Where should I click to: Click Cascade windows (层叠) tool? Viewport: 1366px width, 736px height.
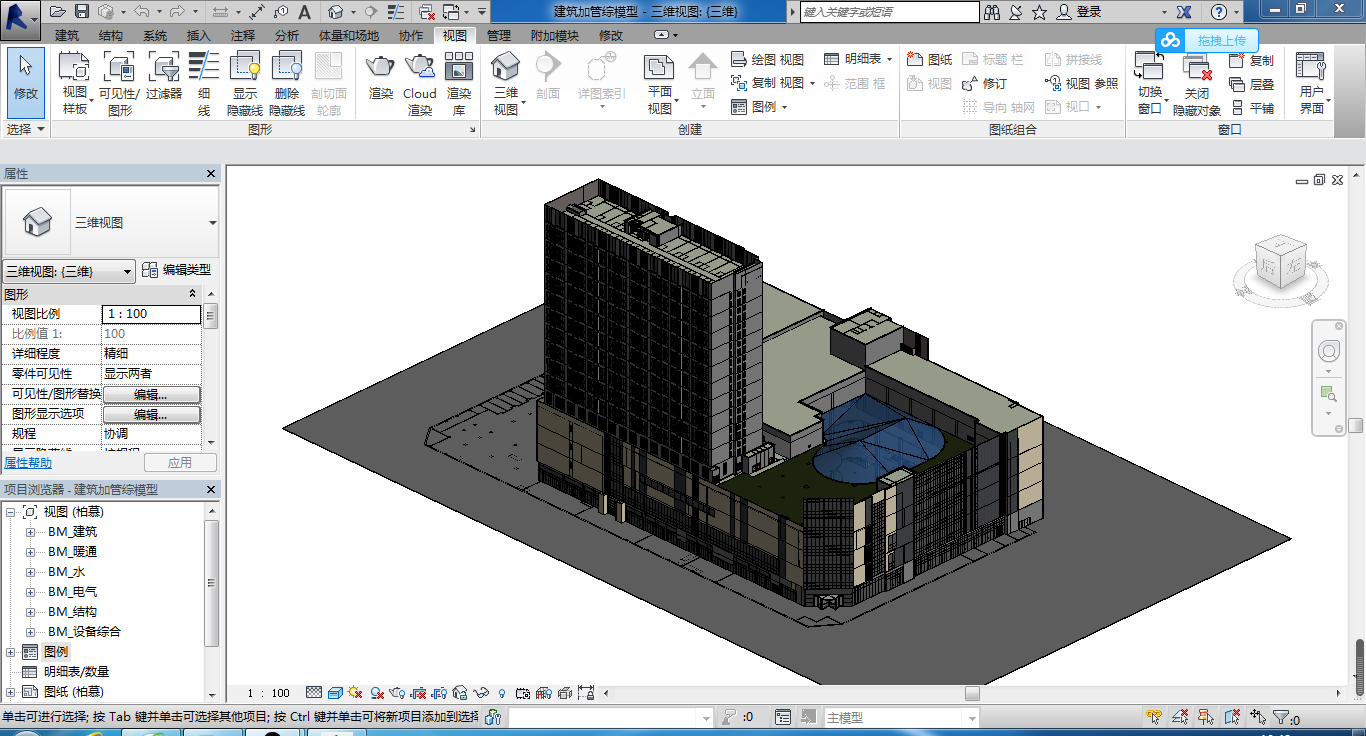click(1251, 84)
